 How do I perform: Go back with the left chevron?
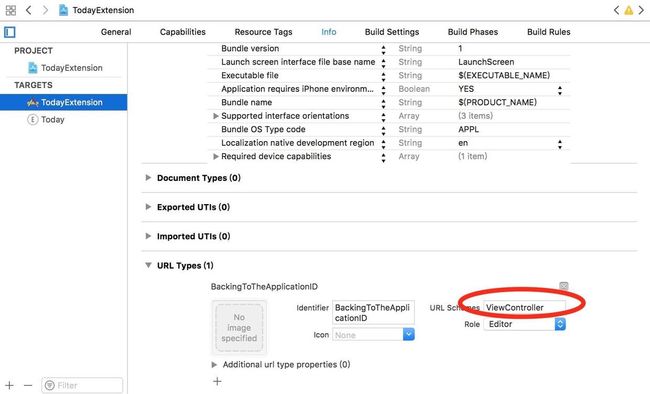[29, 10]
